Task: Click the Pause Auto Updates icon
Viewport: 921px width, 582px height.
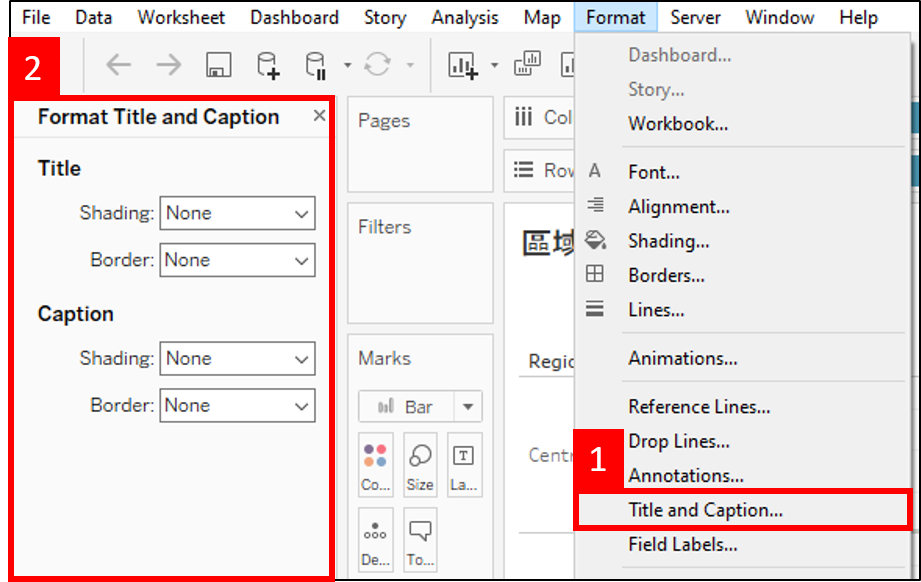Action: [x=315, y=66]
